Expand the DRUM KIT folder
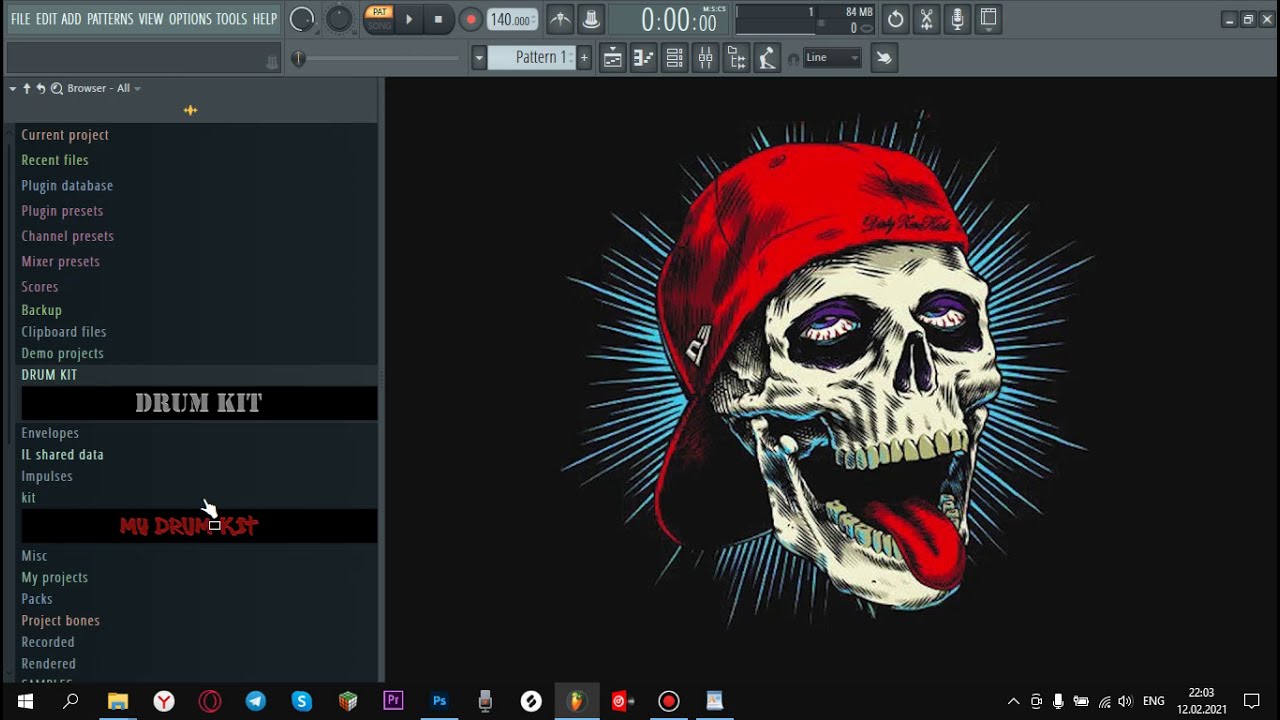 coord(49,375)
